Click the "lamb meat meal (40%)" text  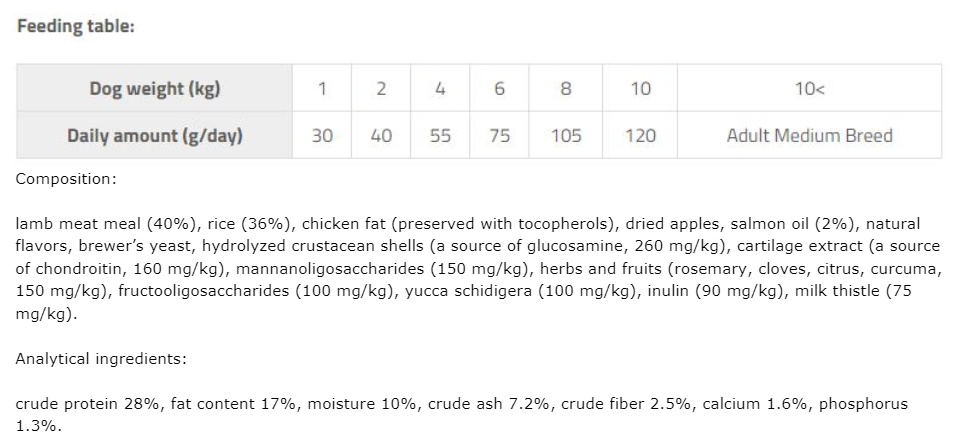92,225
